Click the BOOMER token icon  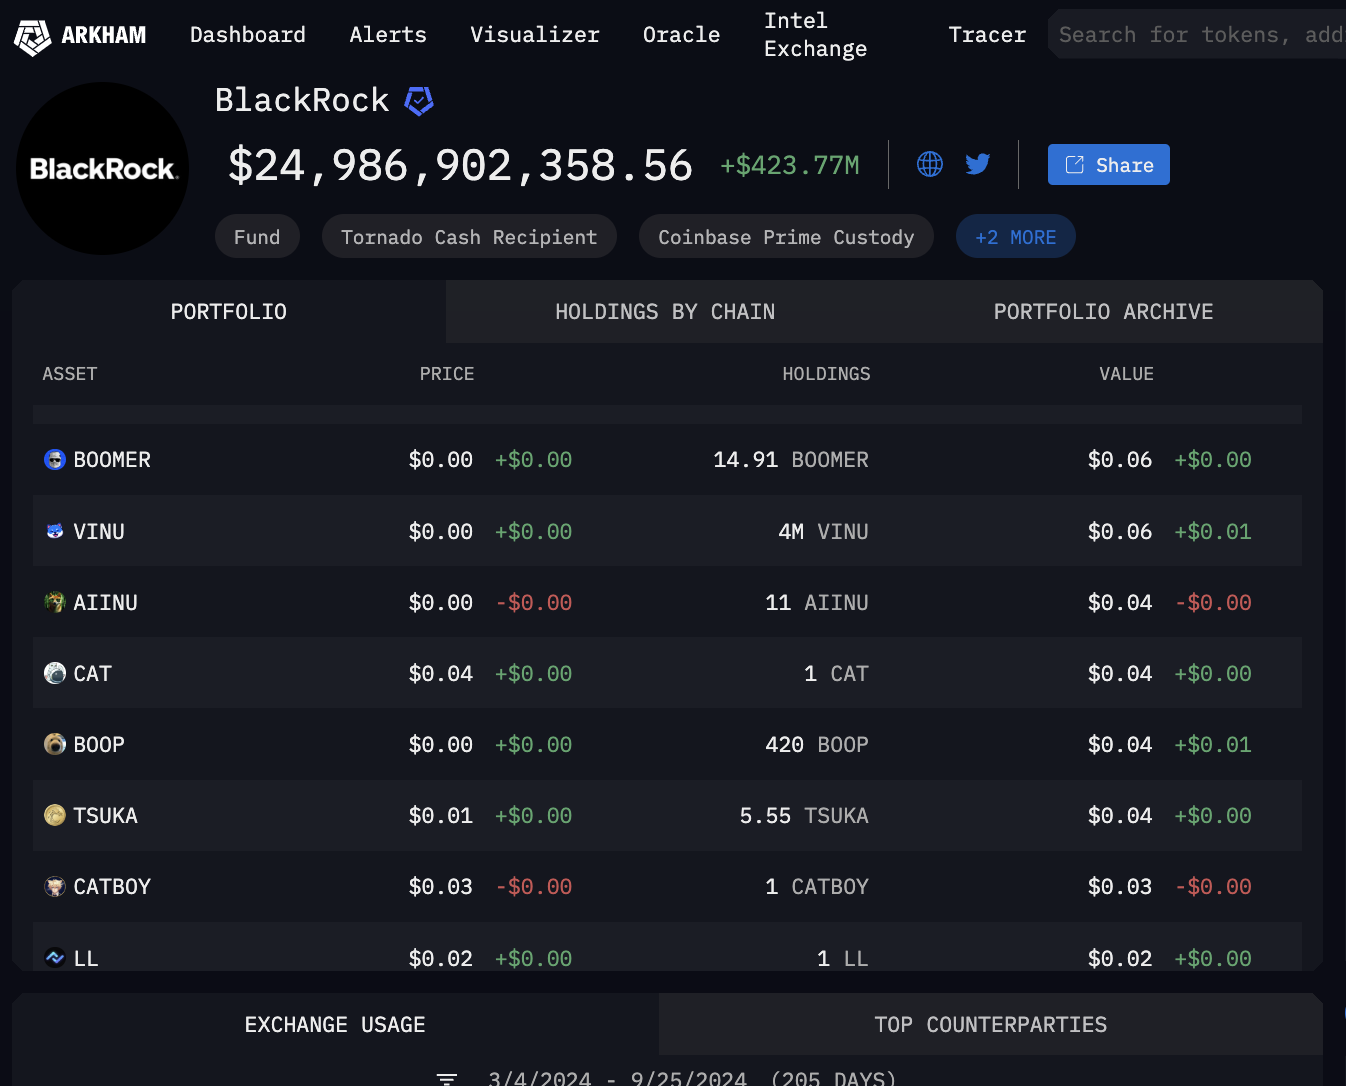point(55,460)
